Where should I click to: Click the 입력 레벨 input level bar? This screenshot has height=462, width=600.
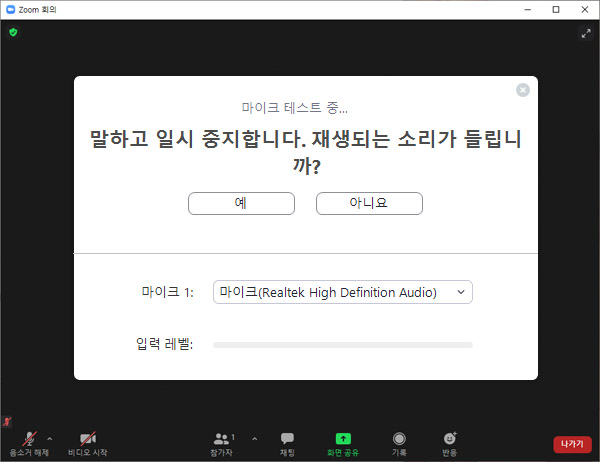pos(343,345)
